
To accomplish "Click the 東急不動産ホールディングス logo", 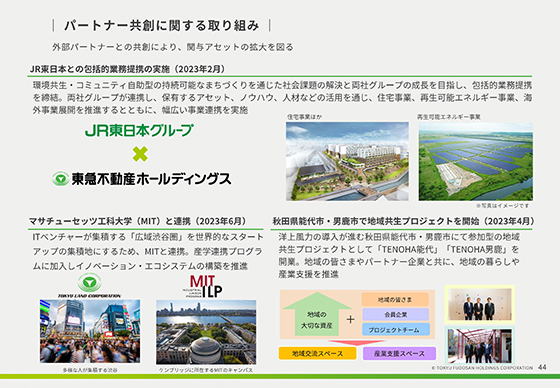I will coord(141,179).
